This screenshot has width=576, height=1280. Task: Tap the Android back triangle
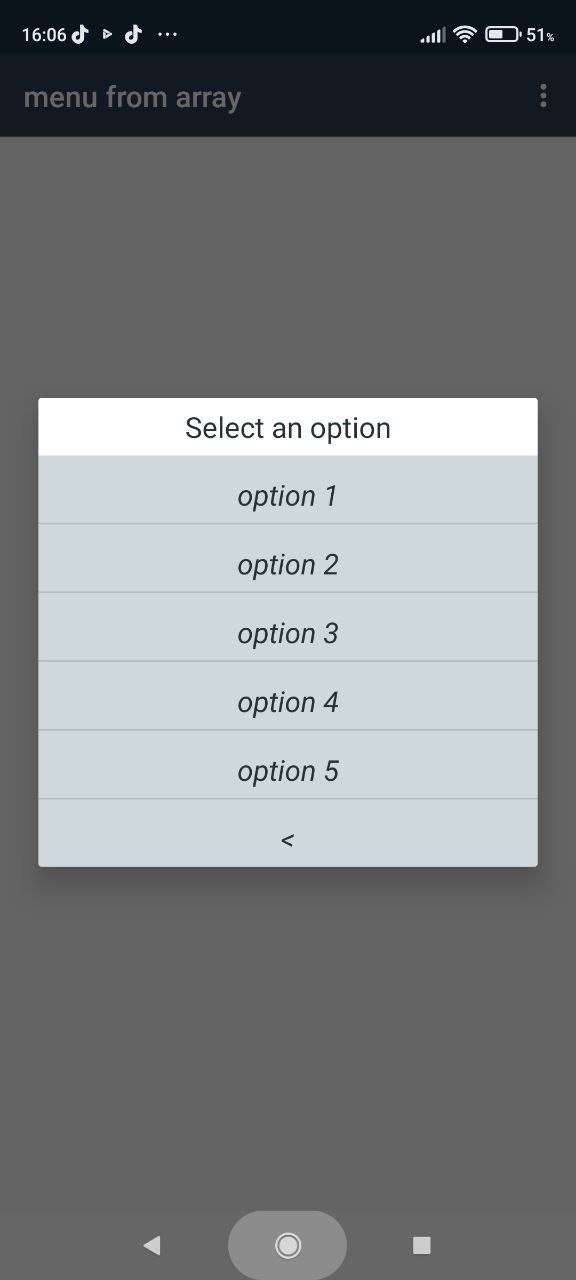152,1245
